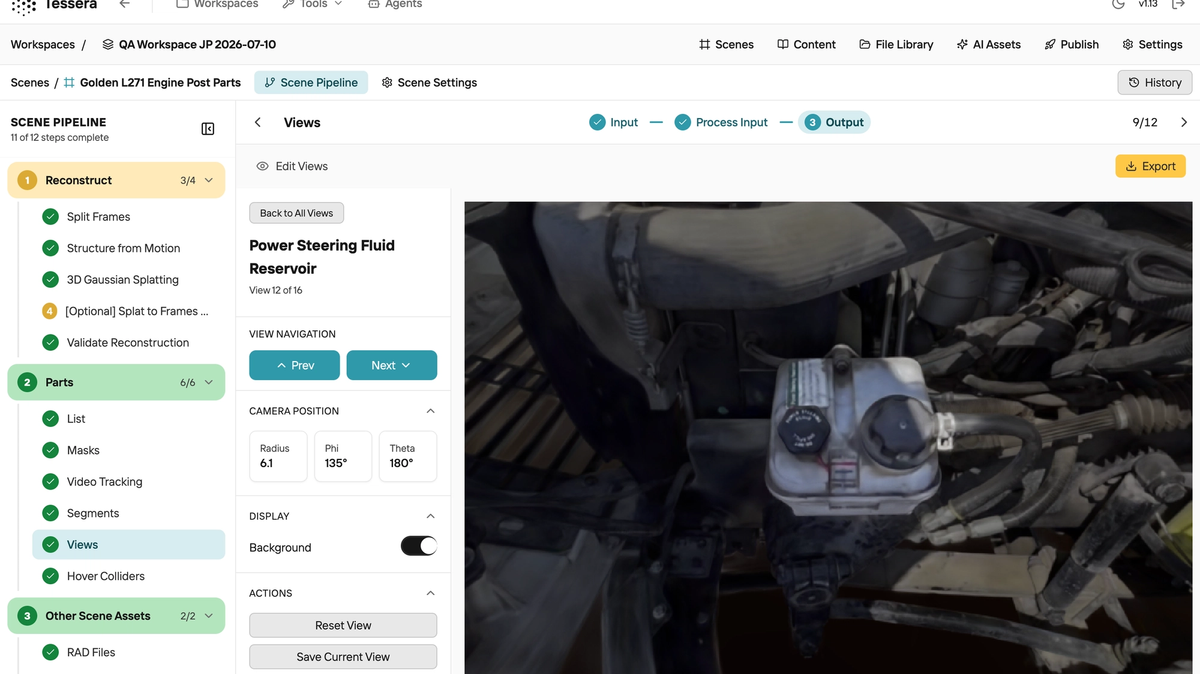
Task: Open the History button
Action: click(1155, 82)
